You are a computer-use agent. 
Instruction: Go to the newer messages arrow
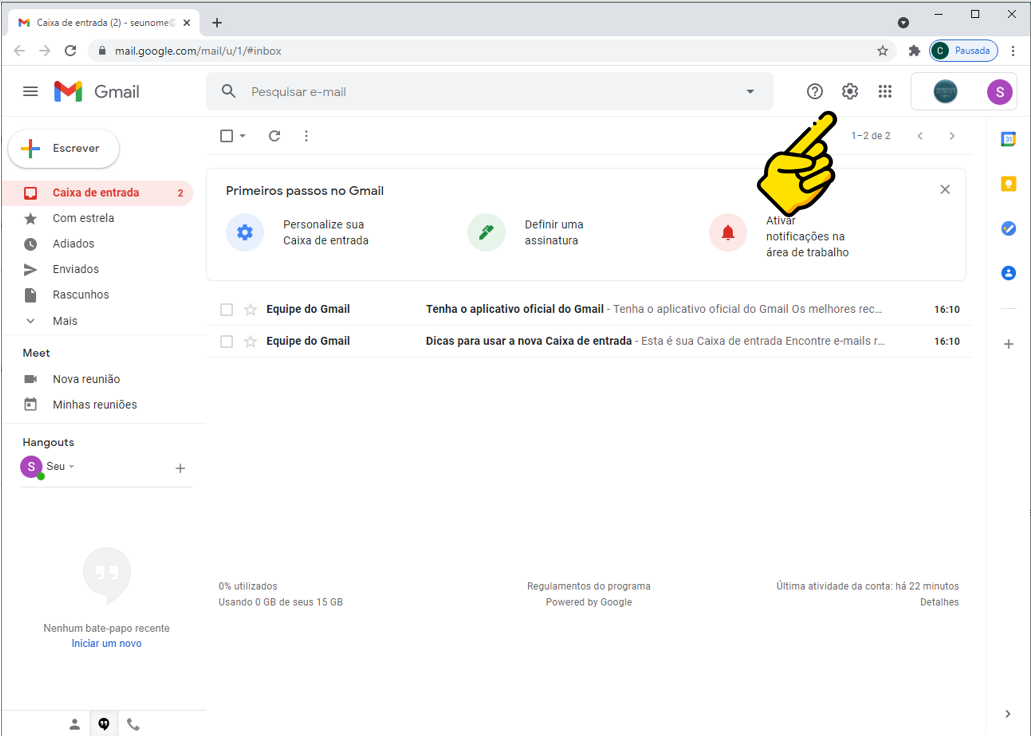click(920, 135)
